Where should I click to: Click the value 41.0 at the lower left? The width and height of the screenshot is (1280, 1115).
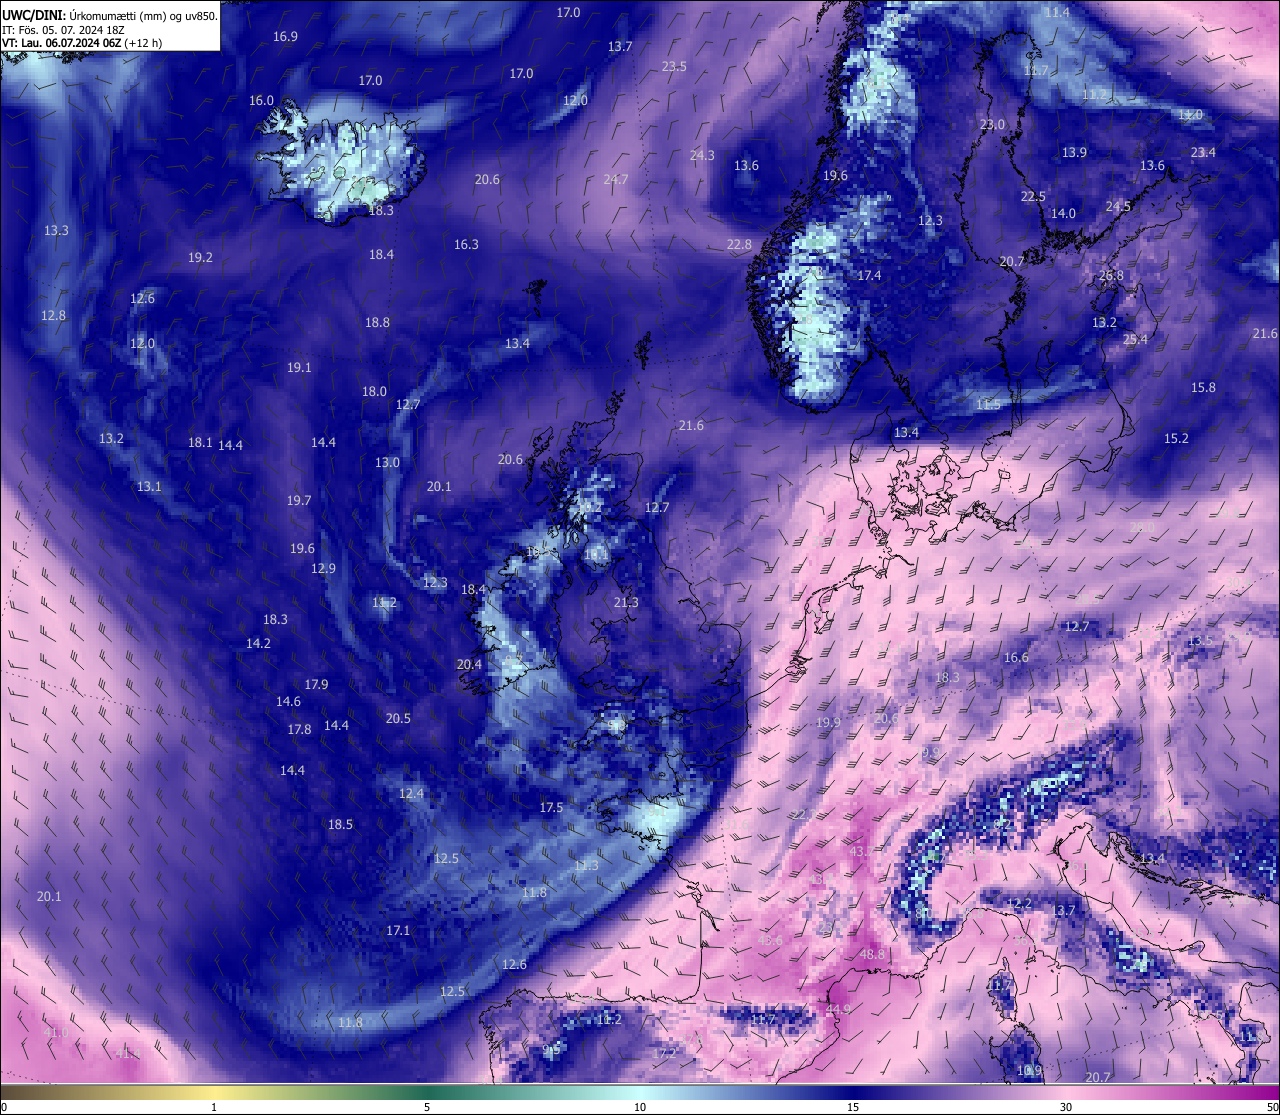point(56,1032)
